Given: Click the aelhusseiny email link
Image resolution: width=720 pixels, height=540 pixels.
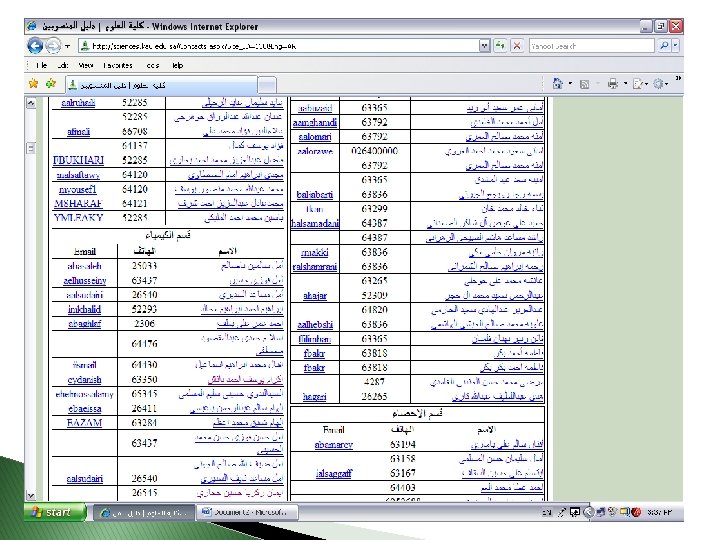Looking at the screenshot, I should tap(84, 281).
